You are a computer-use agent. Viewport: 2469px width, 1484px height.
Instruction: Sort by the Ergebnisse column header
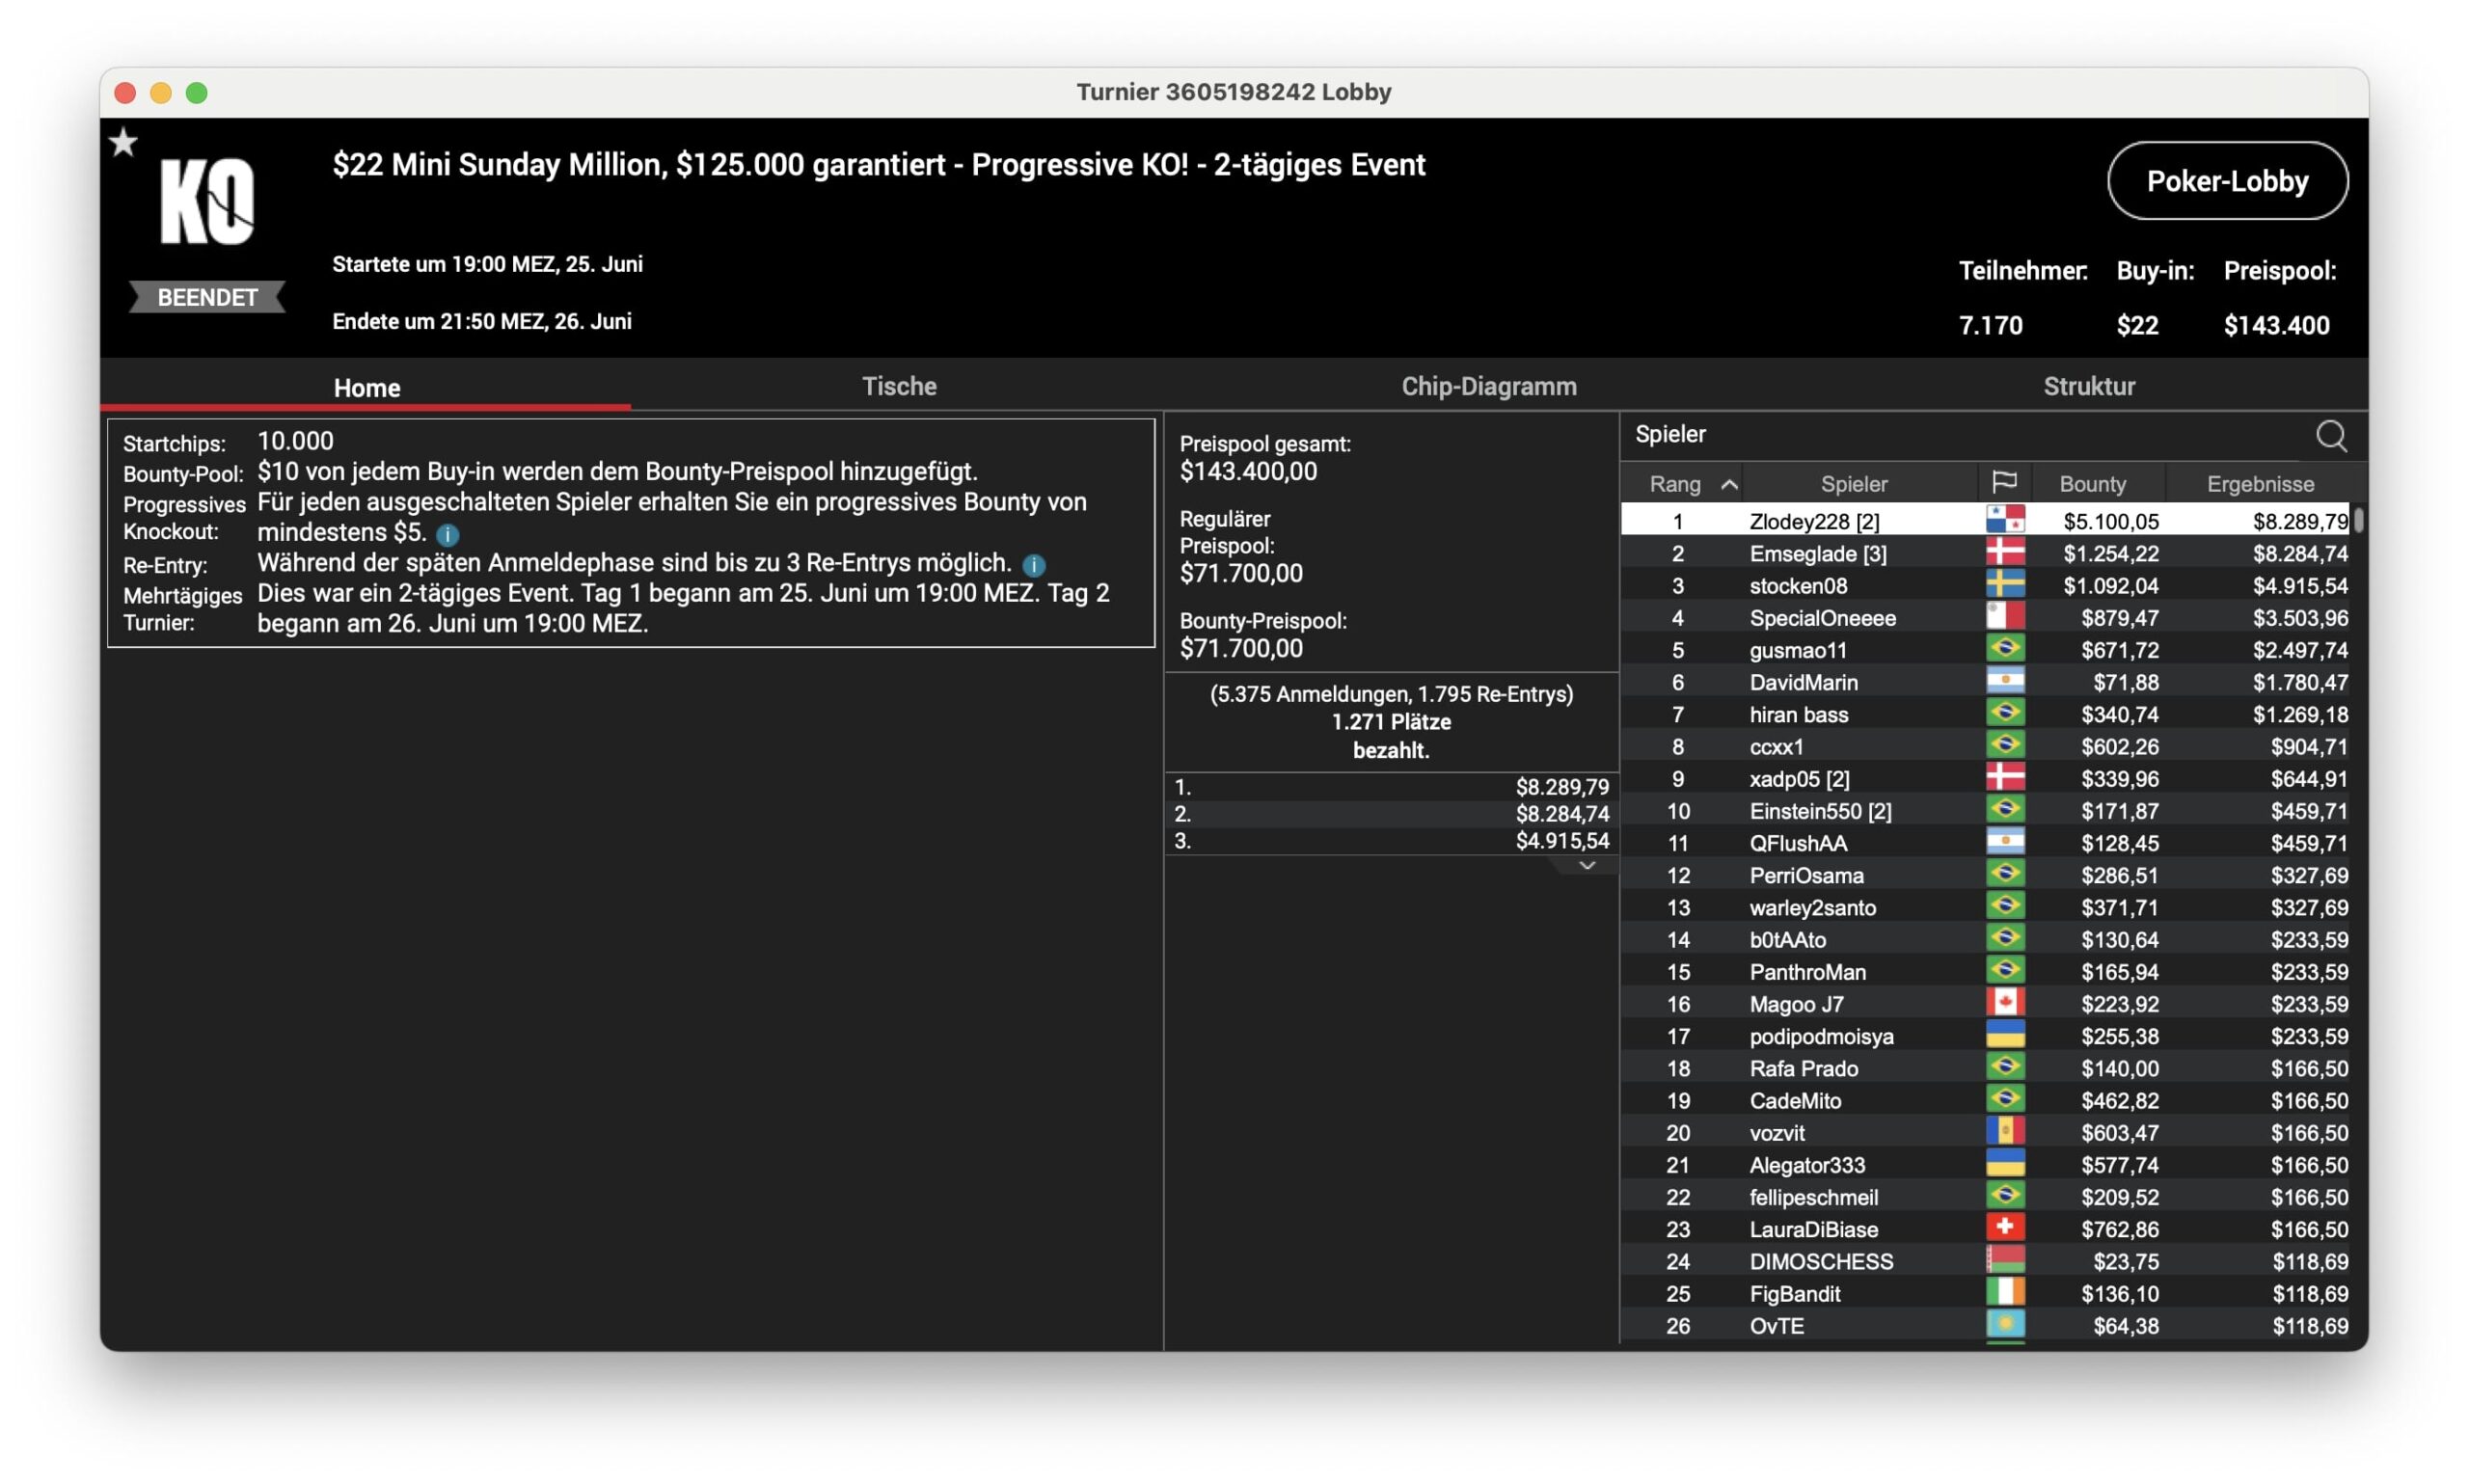tap(2259, 484)
